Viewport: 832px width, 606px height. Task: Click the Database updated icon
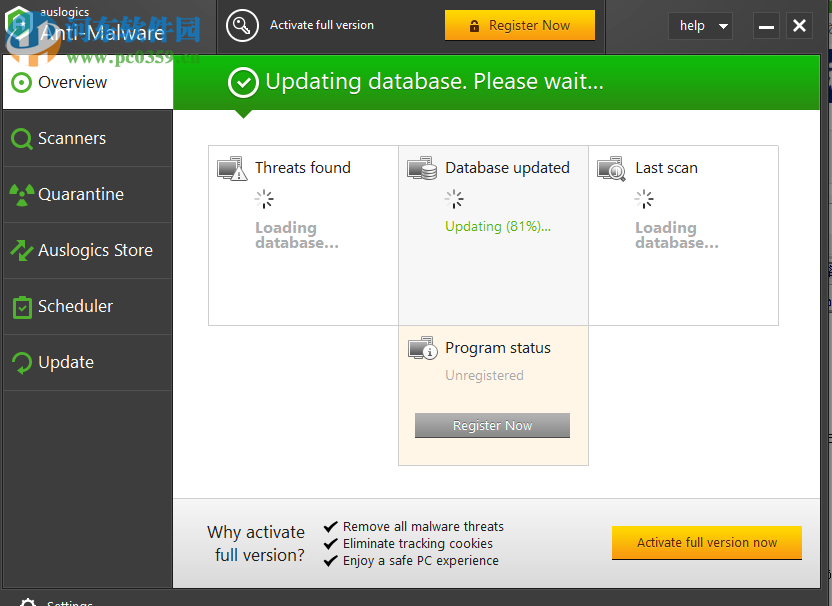424,168
